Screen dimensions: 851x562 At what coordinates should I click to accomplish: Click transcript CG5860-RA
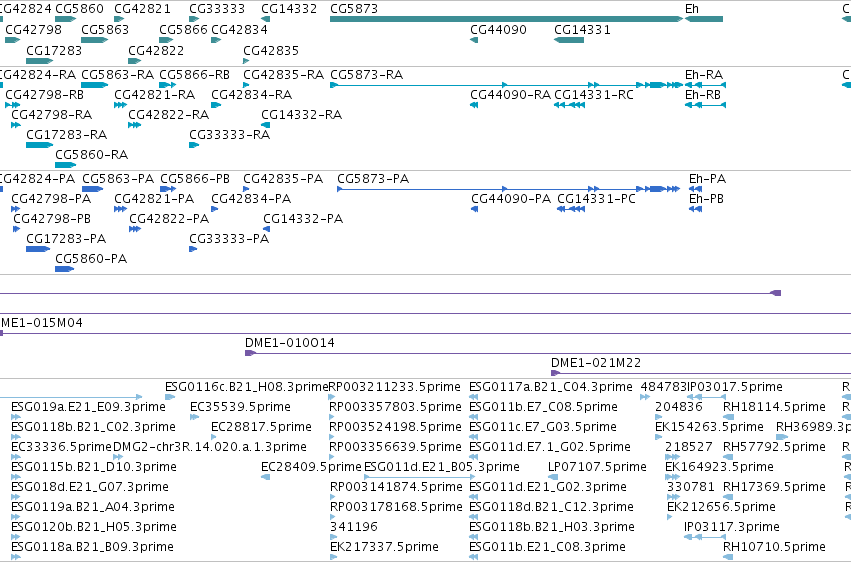(92, 155)
